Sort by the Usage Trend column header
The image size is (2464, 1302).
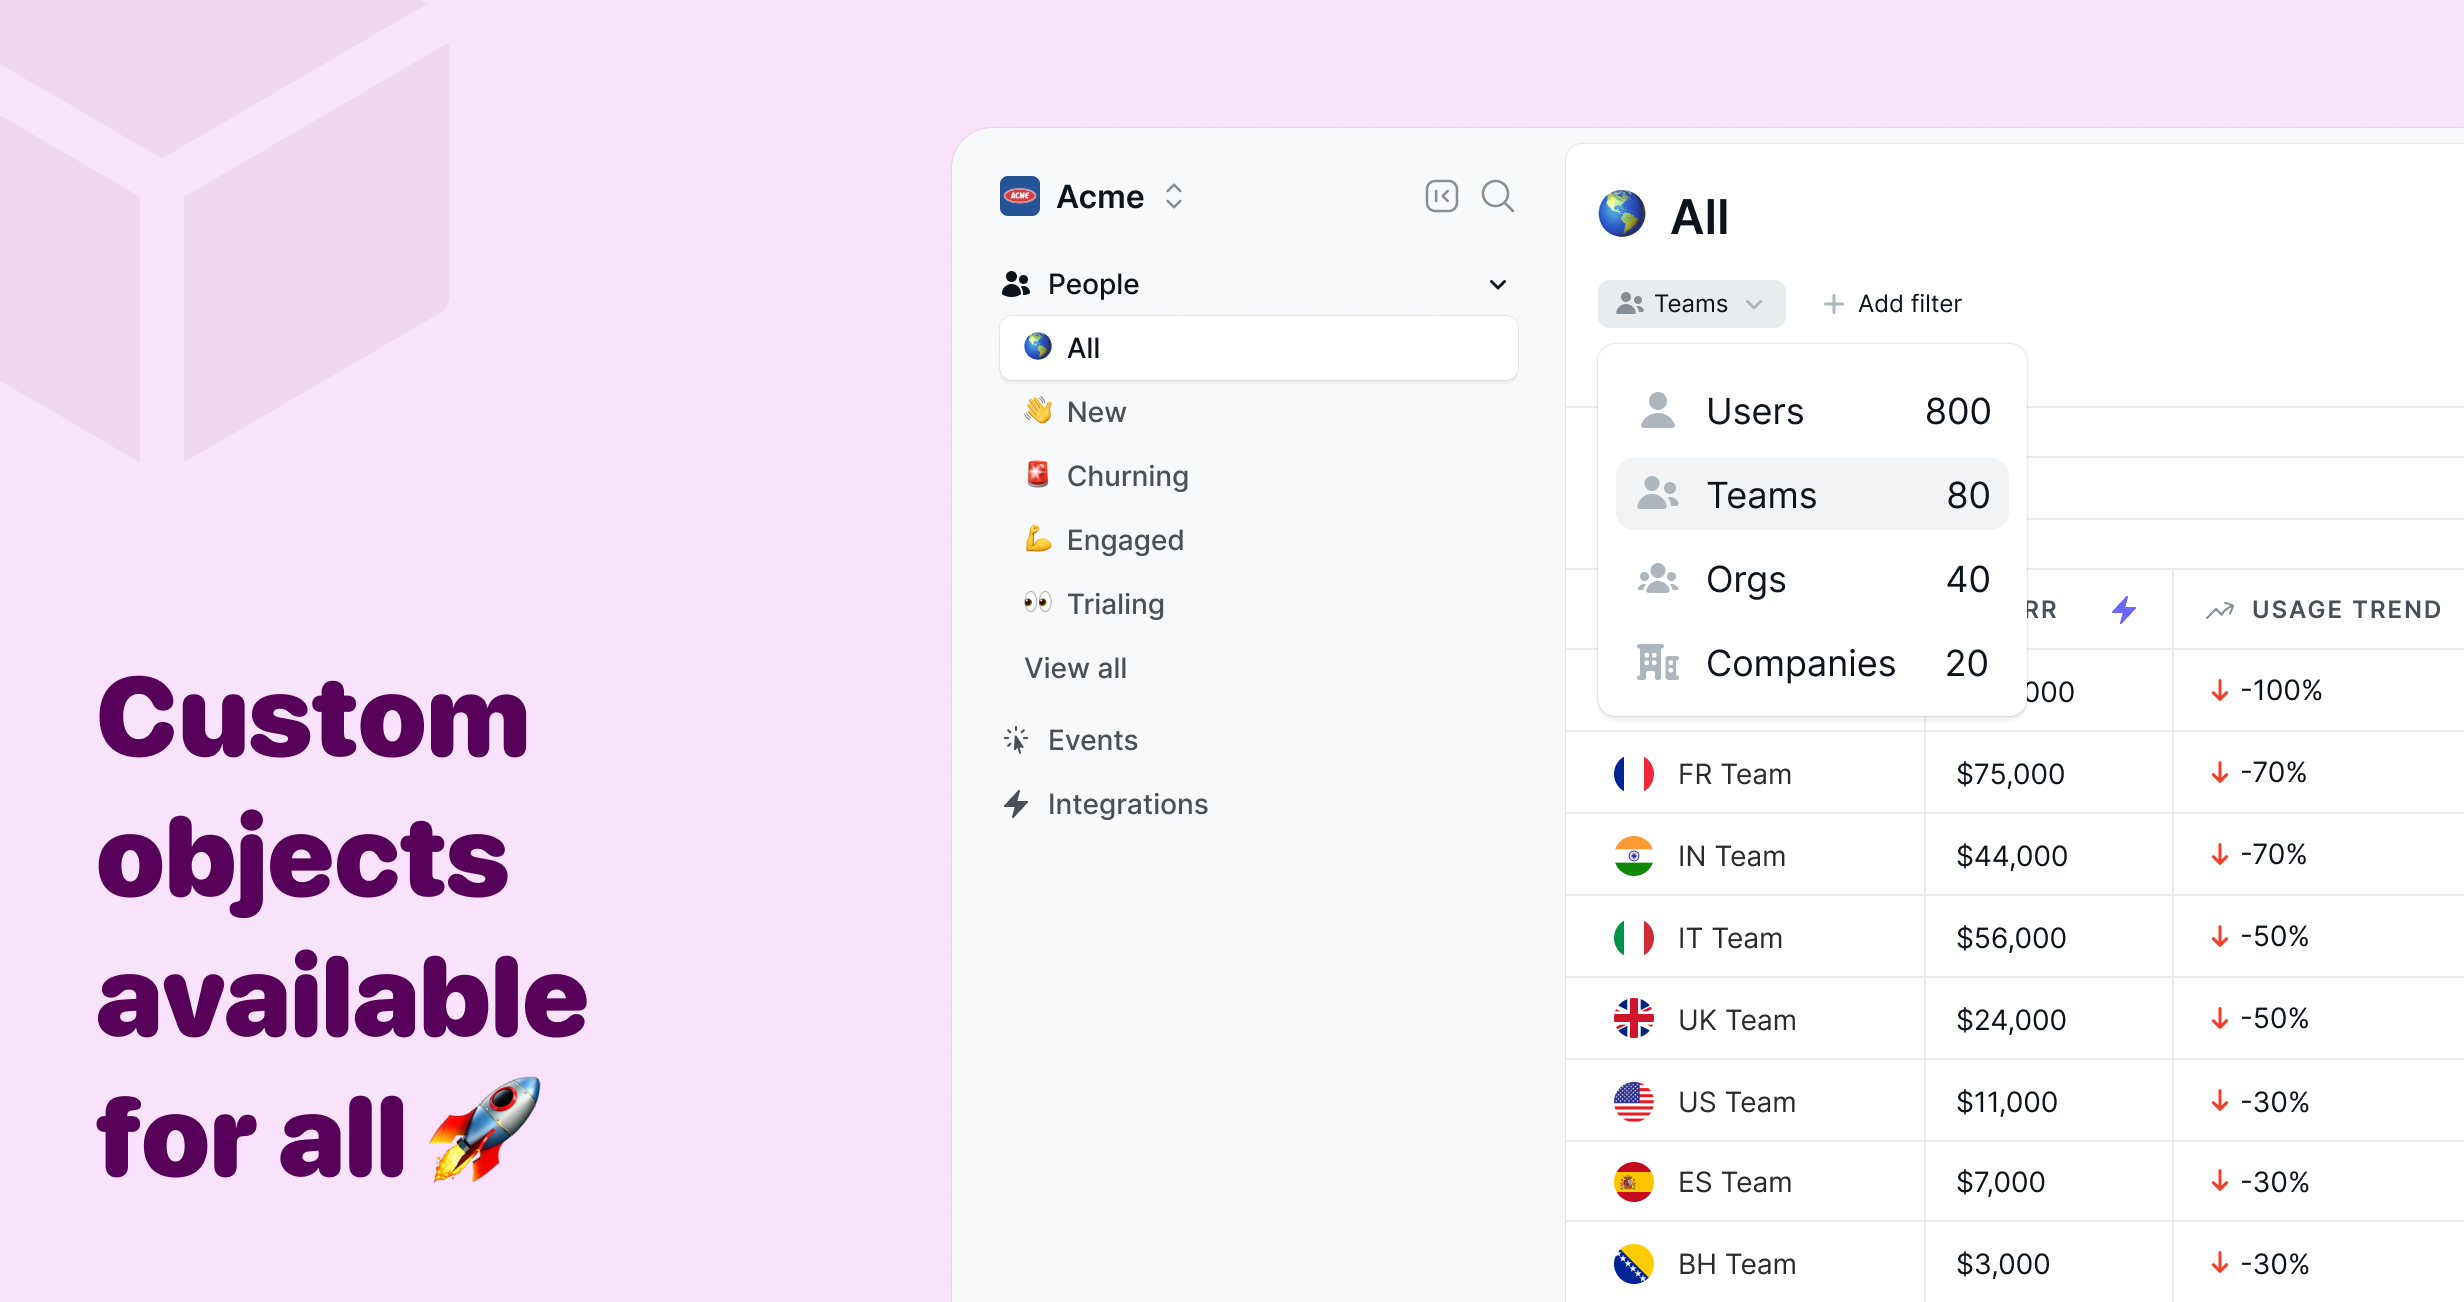tap(2344, 609)
